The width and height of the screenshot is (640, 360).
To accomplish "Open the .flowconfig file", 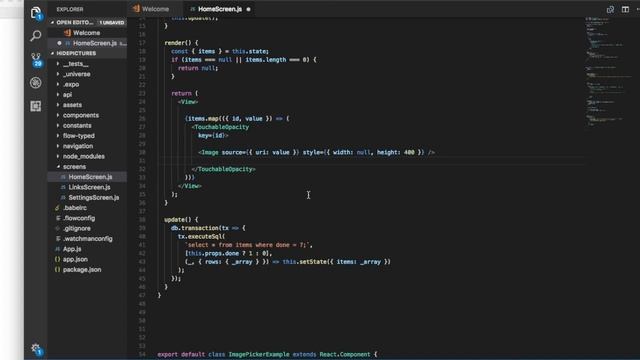I will (x=88, y=218).
